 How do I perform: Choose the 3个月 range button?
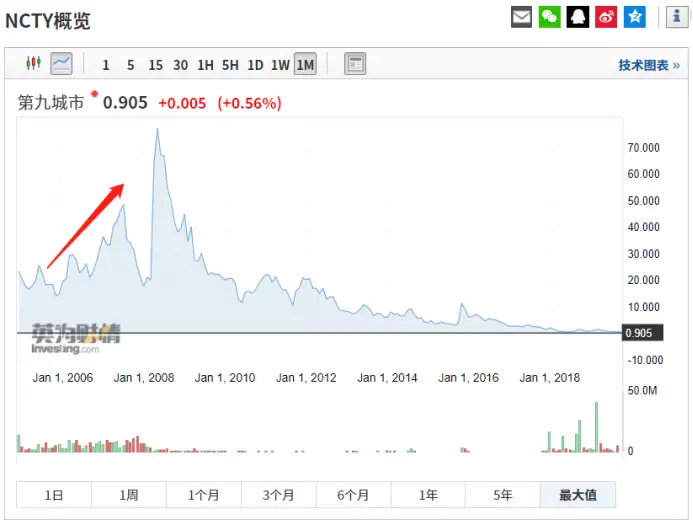[x=278, y=495]
